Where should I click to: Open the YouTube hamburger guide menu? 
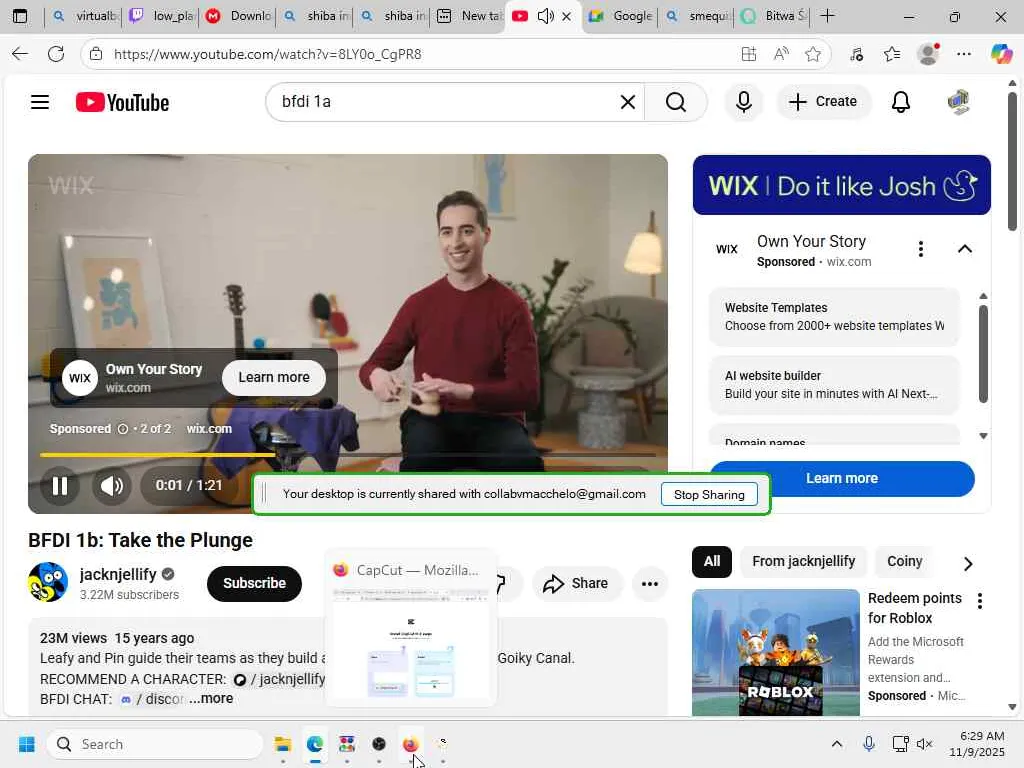pos(40,102)
